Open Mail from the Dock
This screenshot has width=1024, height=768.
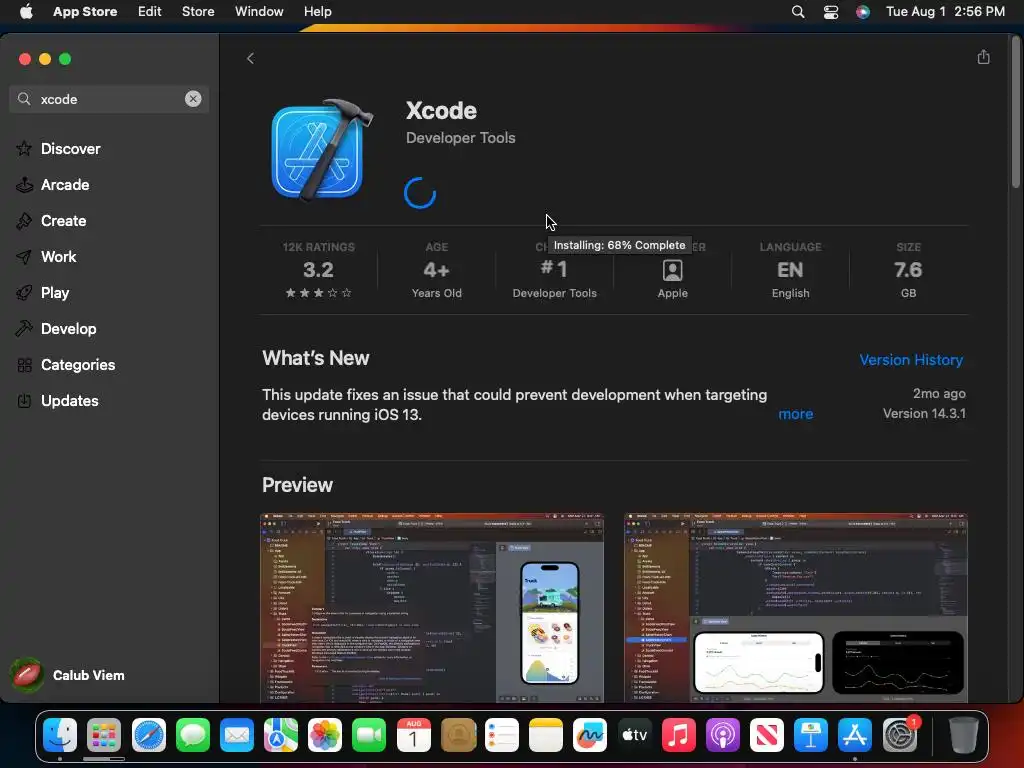(x=236, y=735)
